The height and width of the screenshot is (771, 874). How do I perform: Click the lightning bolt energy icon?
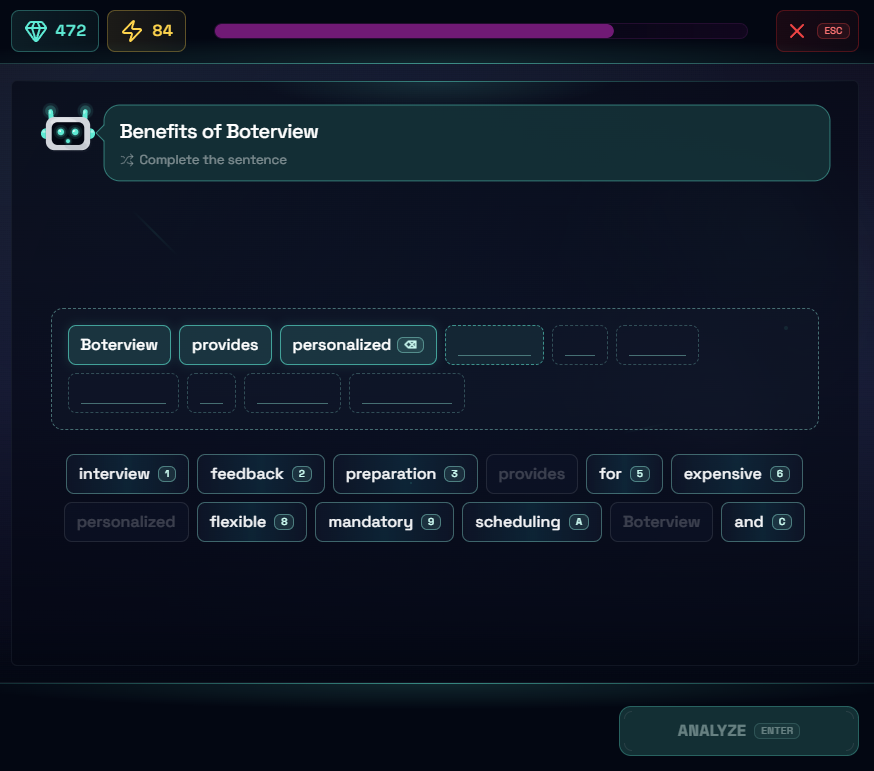[132, 31]
